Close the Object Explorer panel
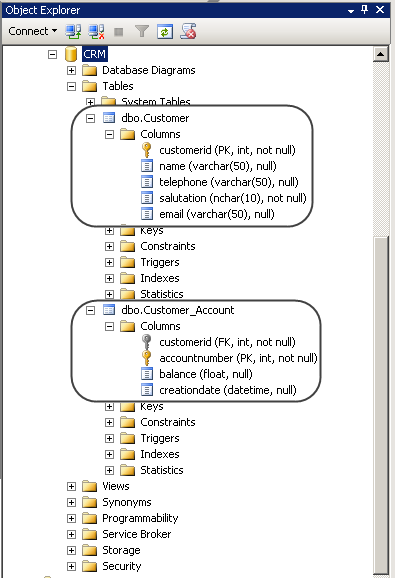 (x=380, y=10)
